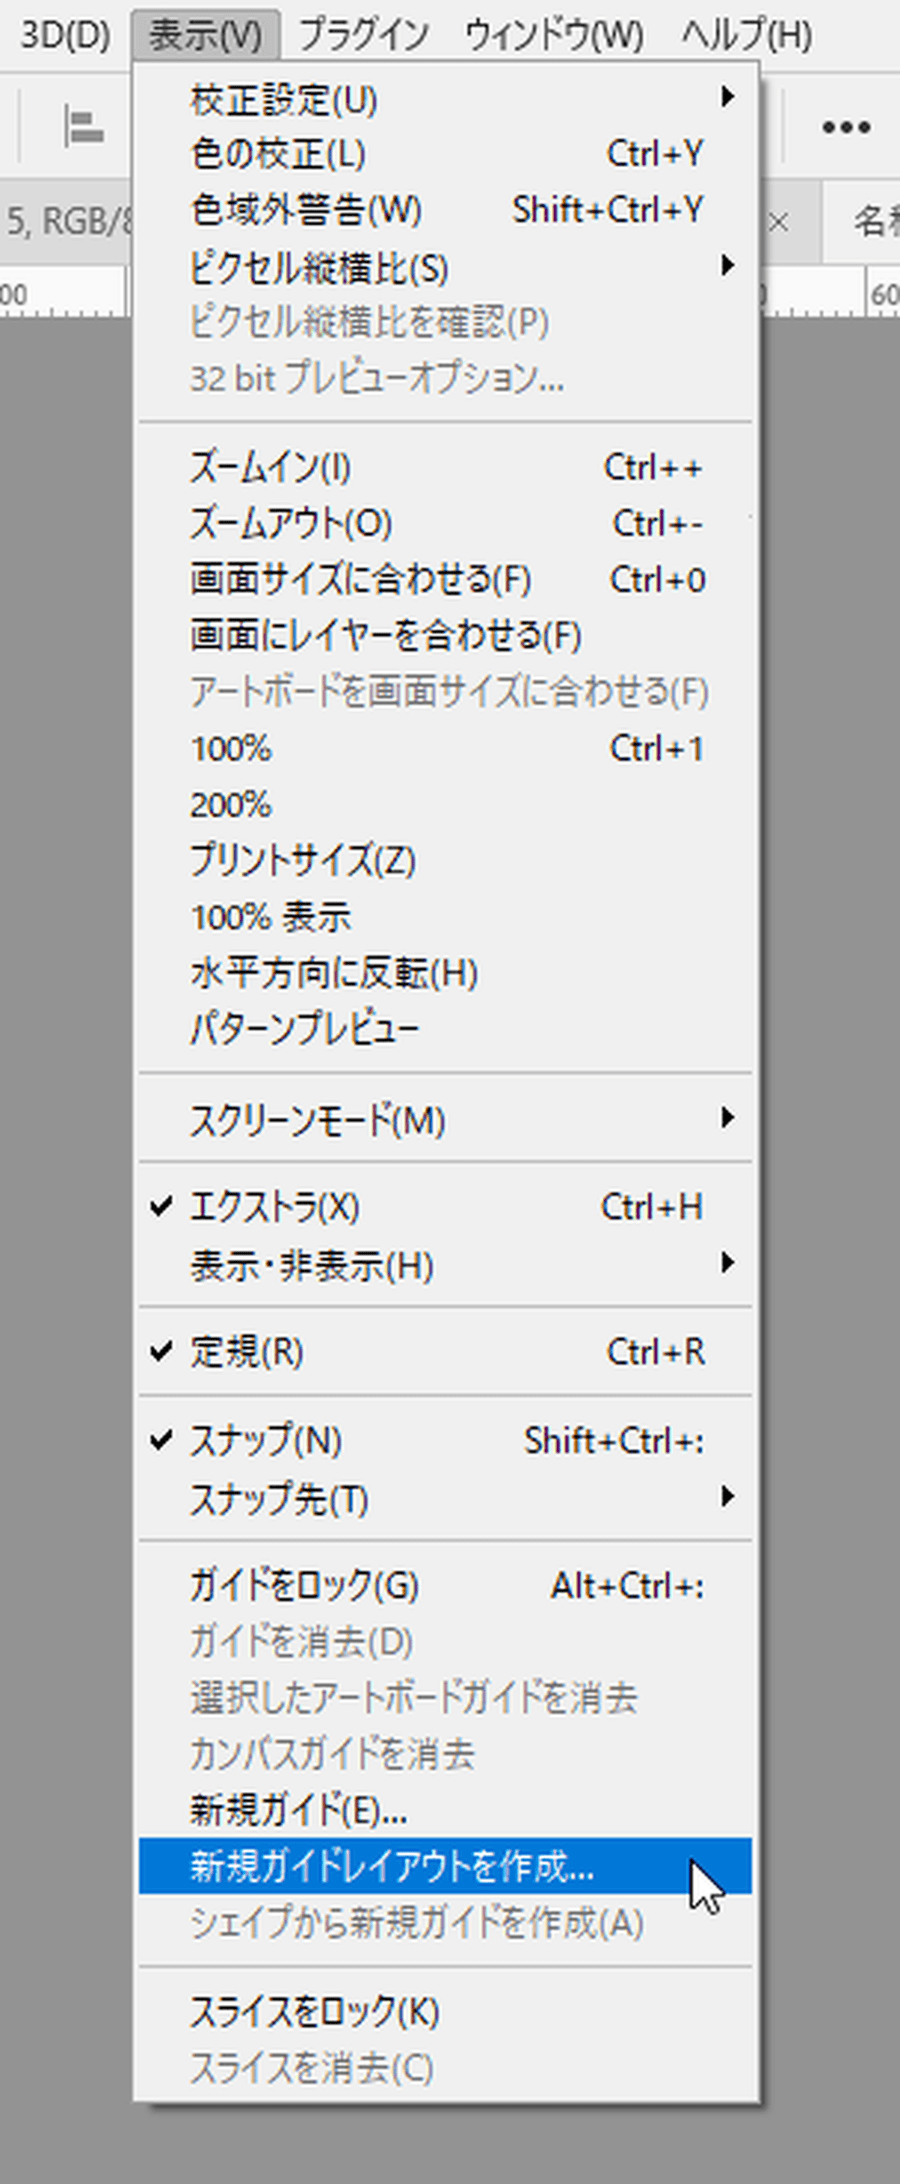
Task: Toggle the エクストラ(X) checkmark item
Action: point(274,1207)
